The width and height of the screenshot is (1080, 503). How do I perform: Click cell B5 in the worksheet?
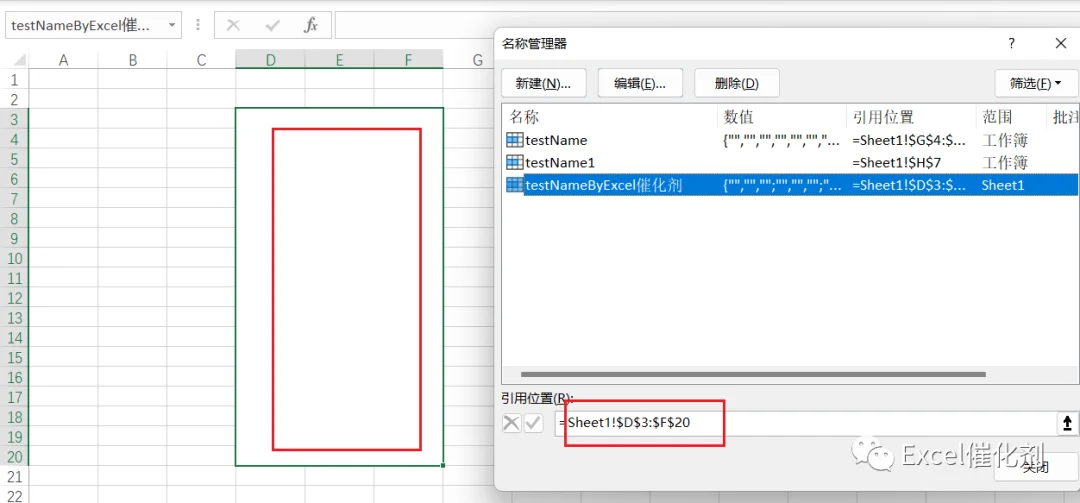pos(132,159)
